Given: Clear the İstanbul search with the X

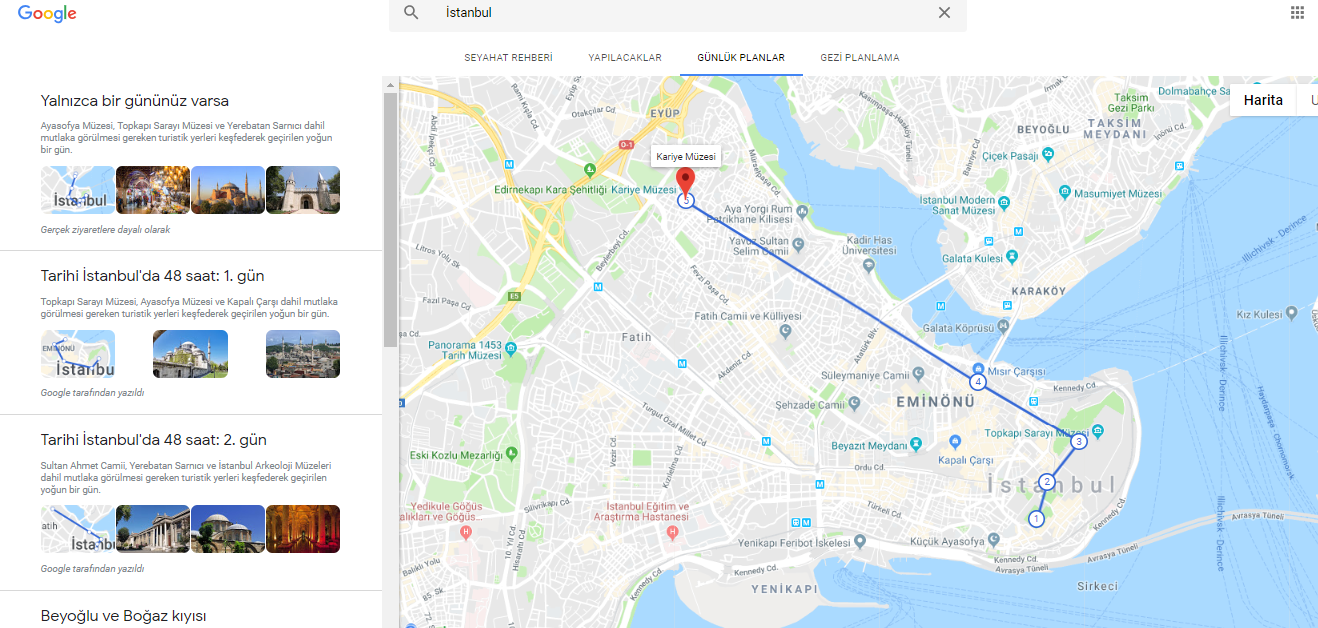Looking at the screenshot, I should [944, 13].
